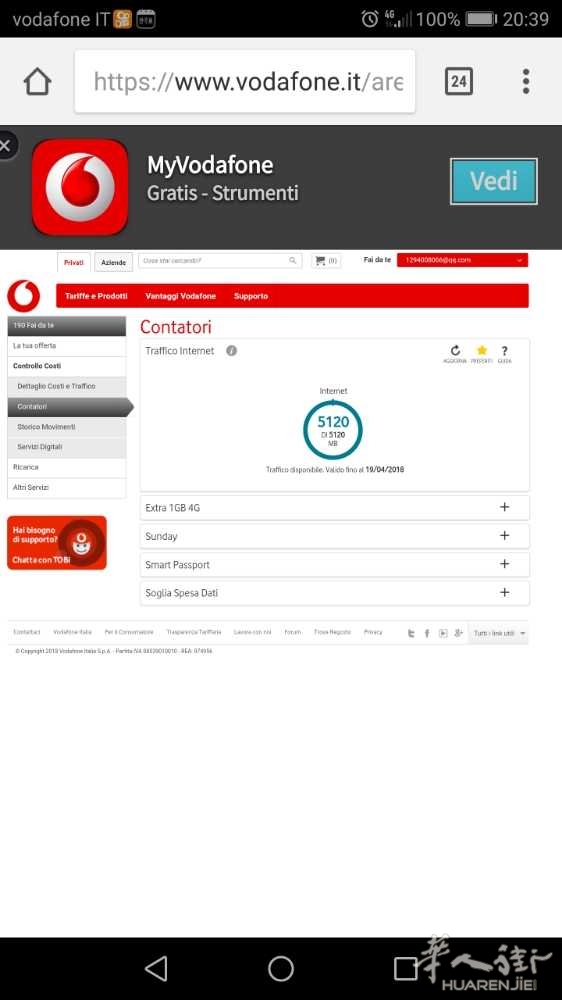The image size is (562, 1000).
Task: Click the Trova Negozio footer link
Action: (332, 632)
